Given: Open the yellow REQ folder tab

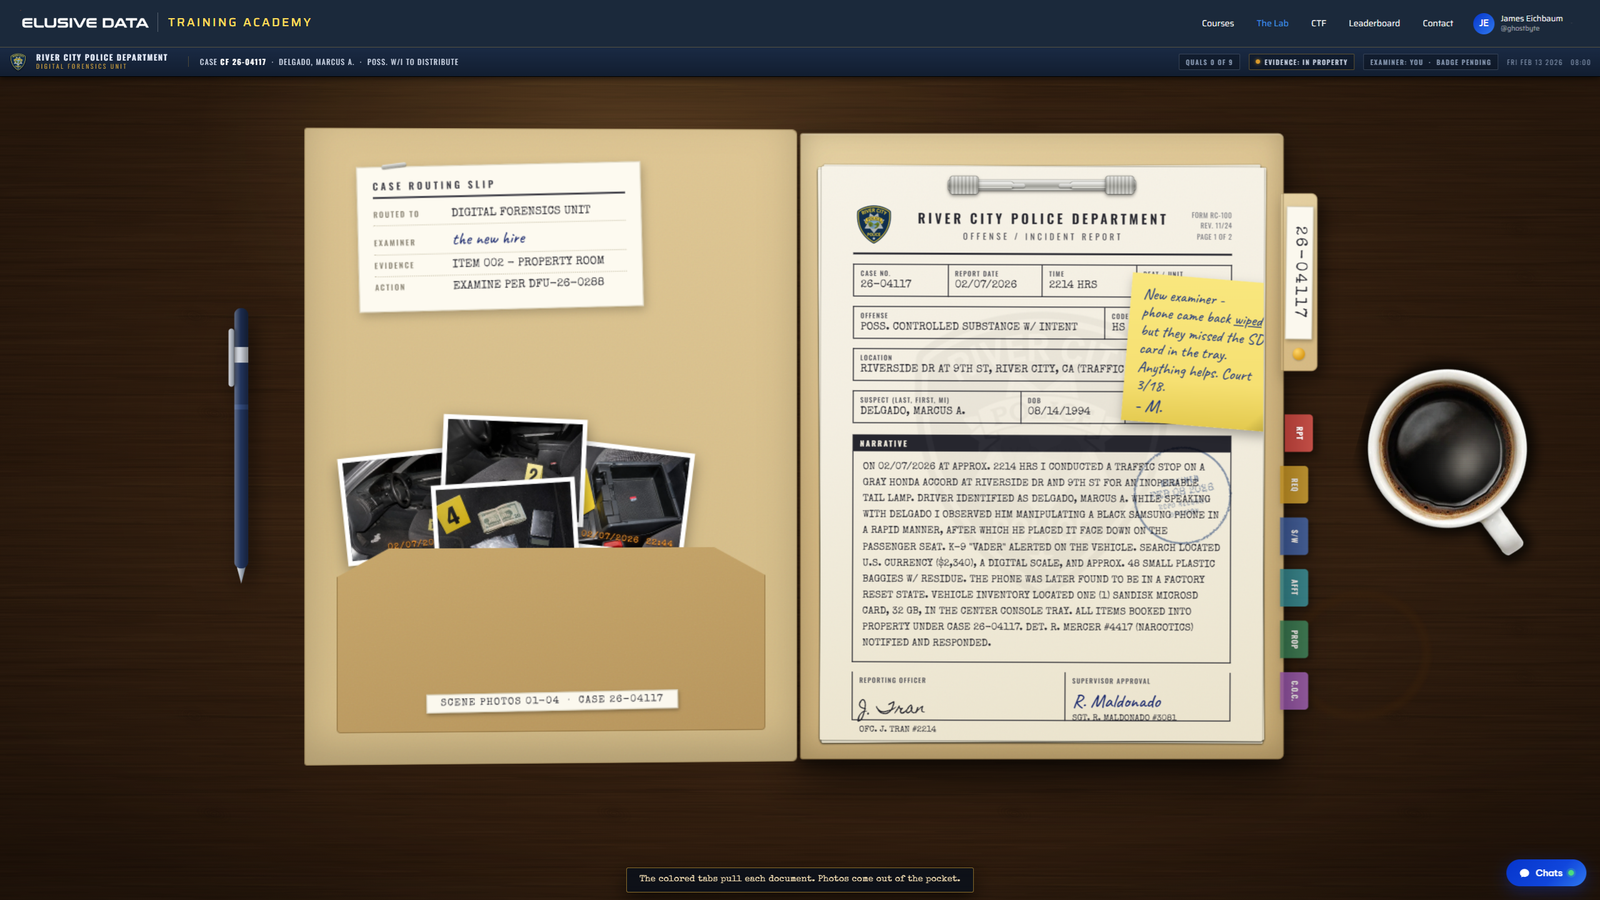Looking at the screenshot, I should (x=1295, y=485).
